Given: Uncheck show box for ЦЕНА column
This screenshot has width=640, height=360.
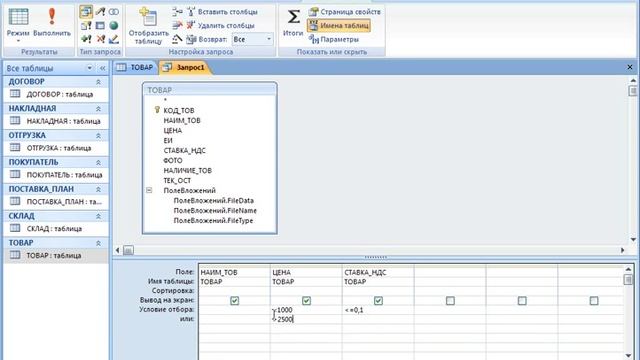Looking at the screenshot, I should click(307, 301).
